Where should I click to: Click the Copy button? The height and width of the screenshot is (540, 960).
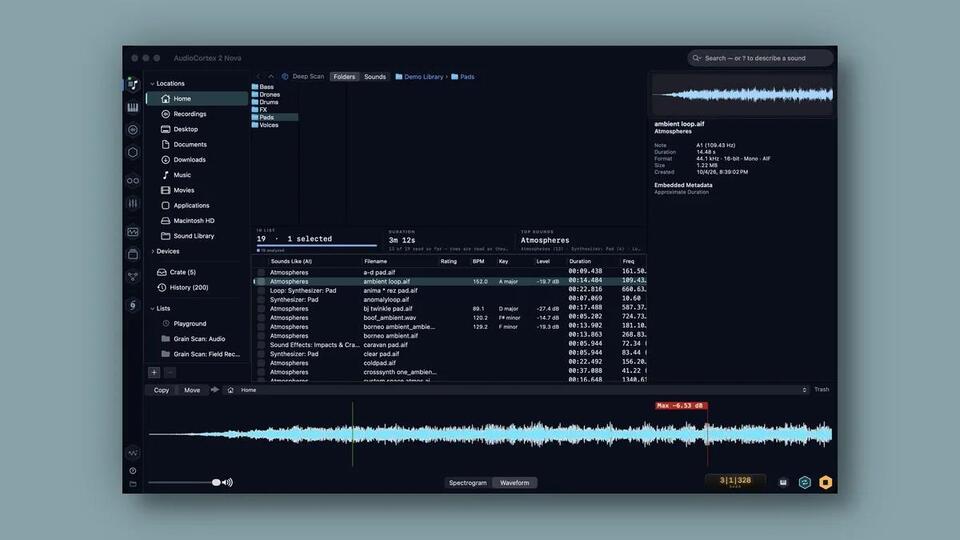coord(161,390)
